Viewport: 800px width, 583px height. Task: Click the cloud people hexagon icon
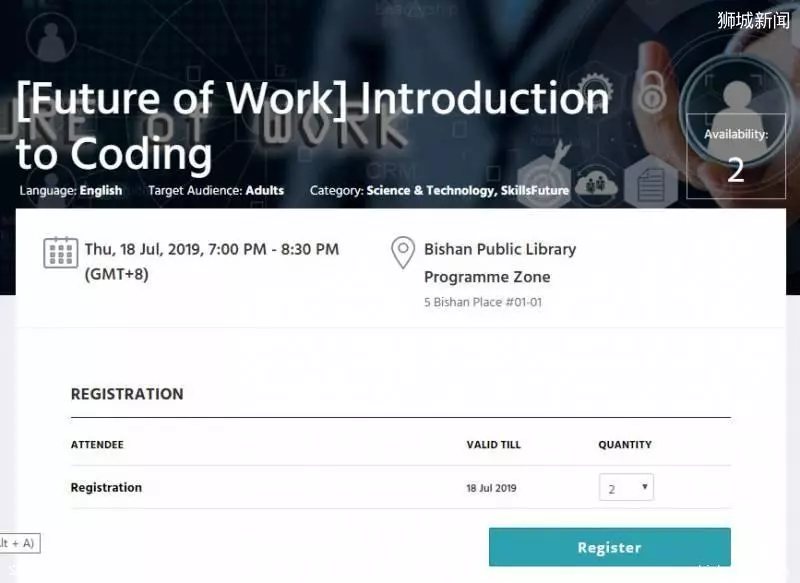coord(596,185)
